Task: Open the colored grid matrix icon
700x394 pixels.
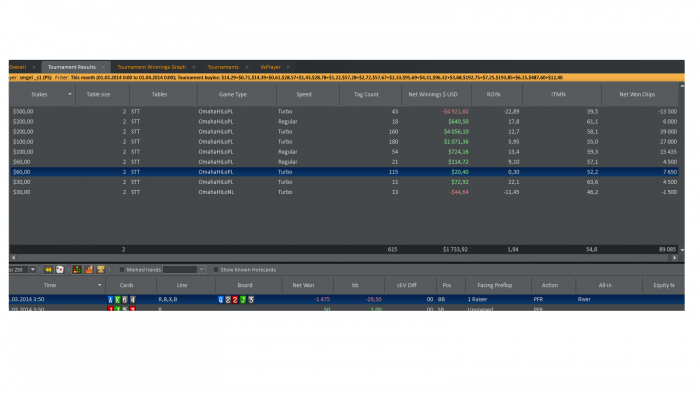Action: click(77, 270)
